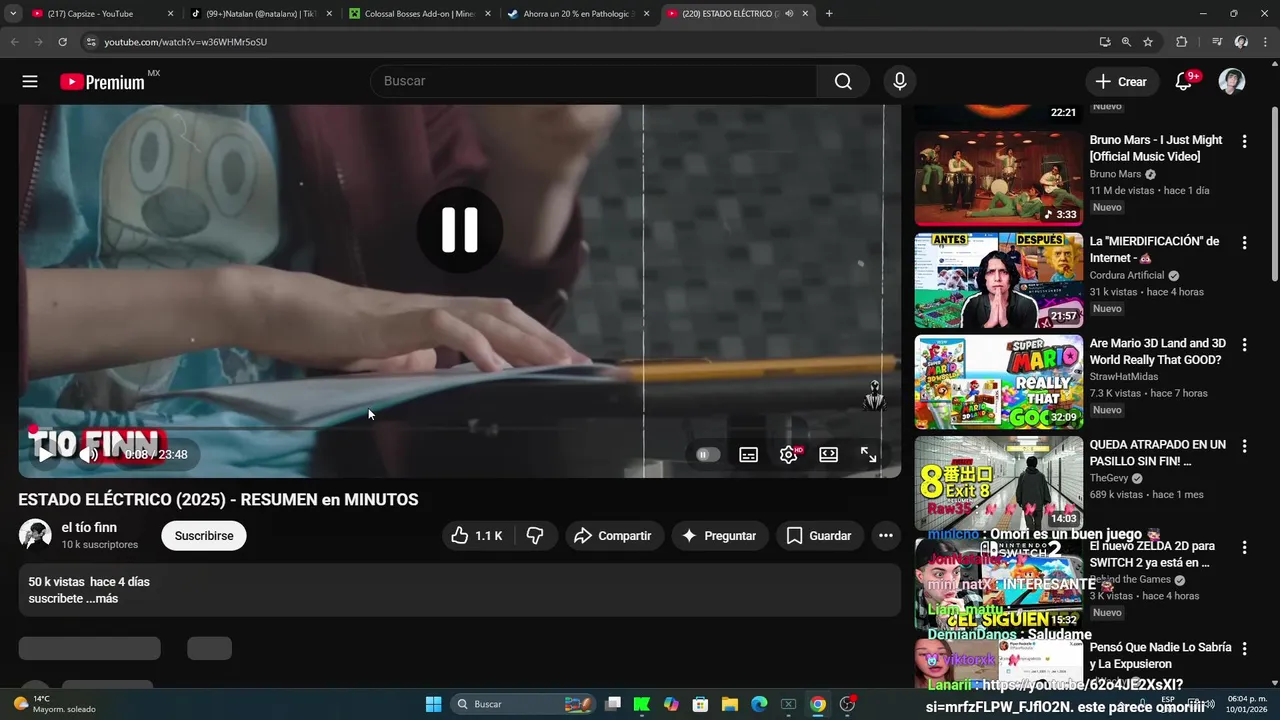Open options menu for Bruno Mars video
The height and width of the screenshot is (720, 1280).
click(1244, 142)
